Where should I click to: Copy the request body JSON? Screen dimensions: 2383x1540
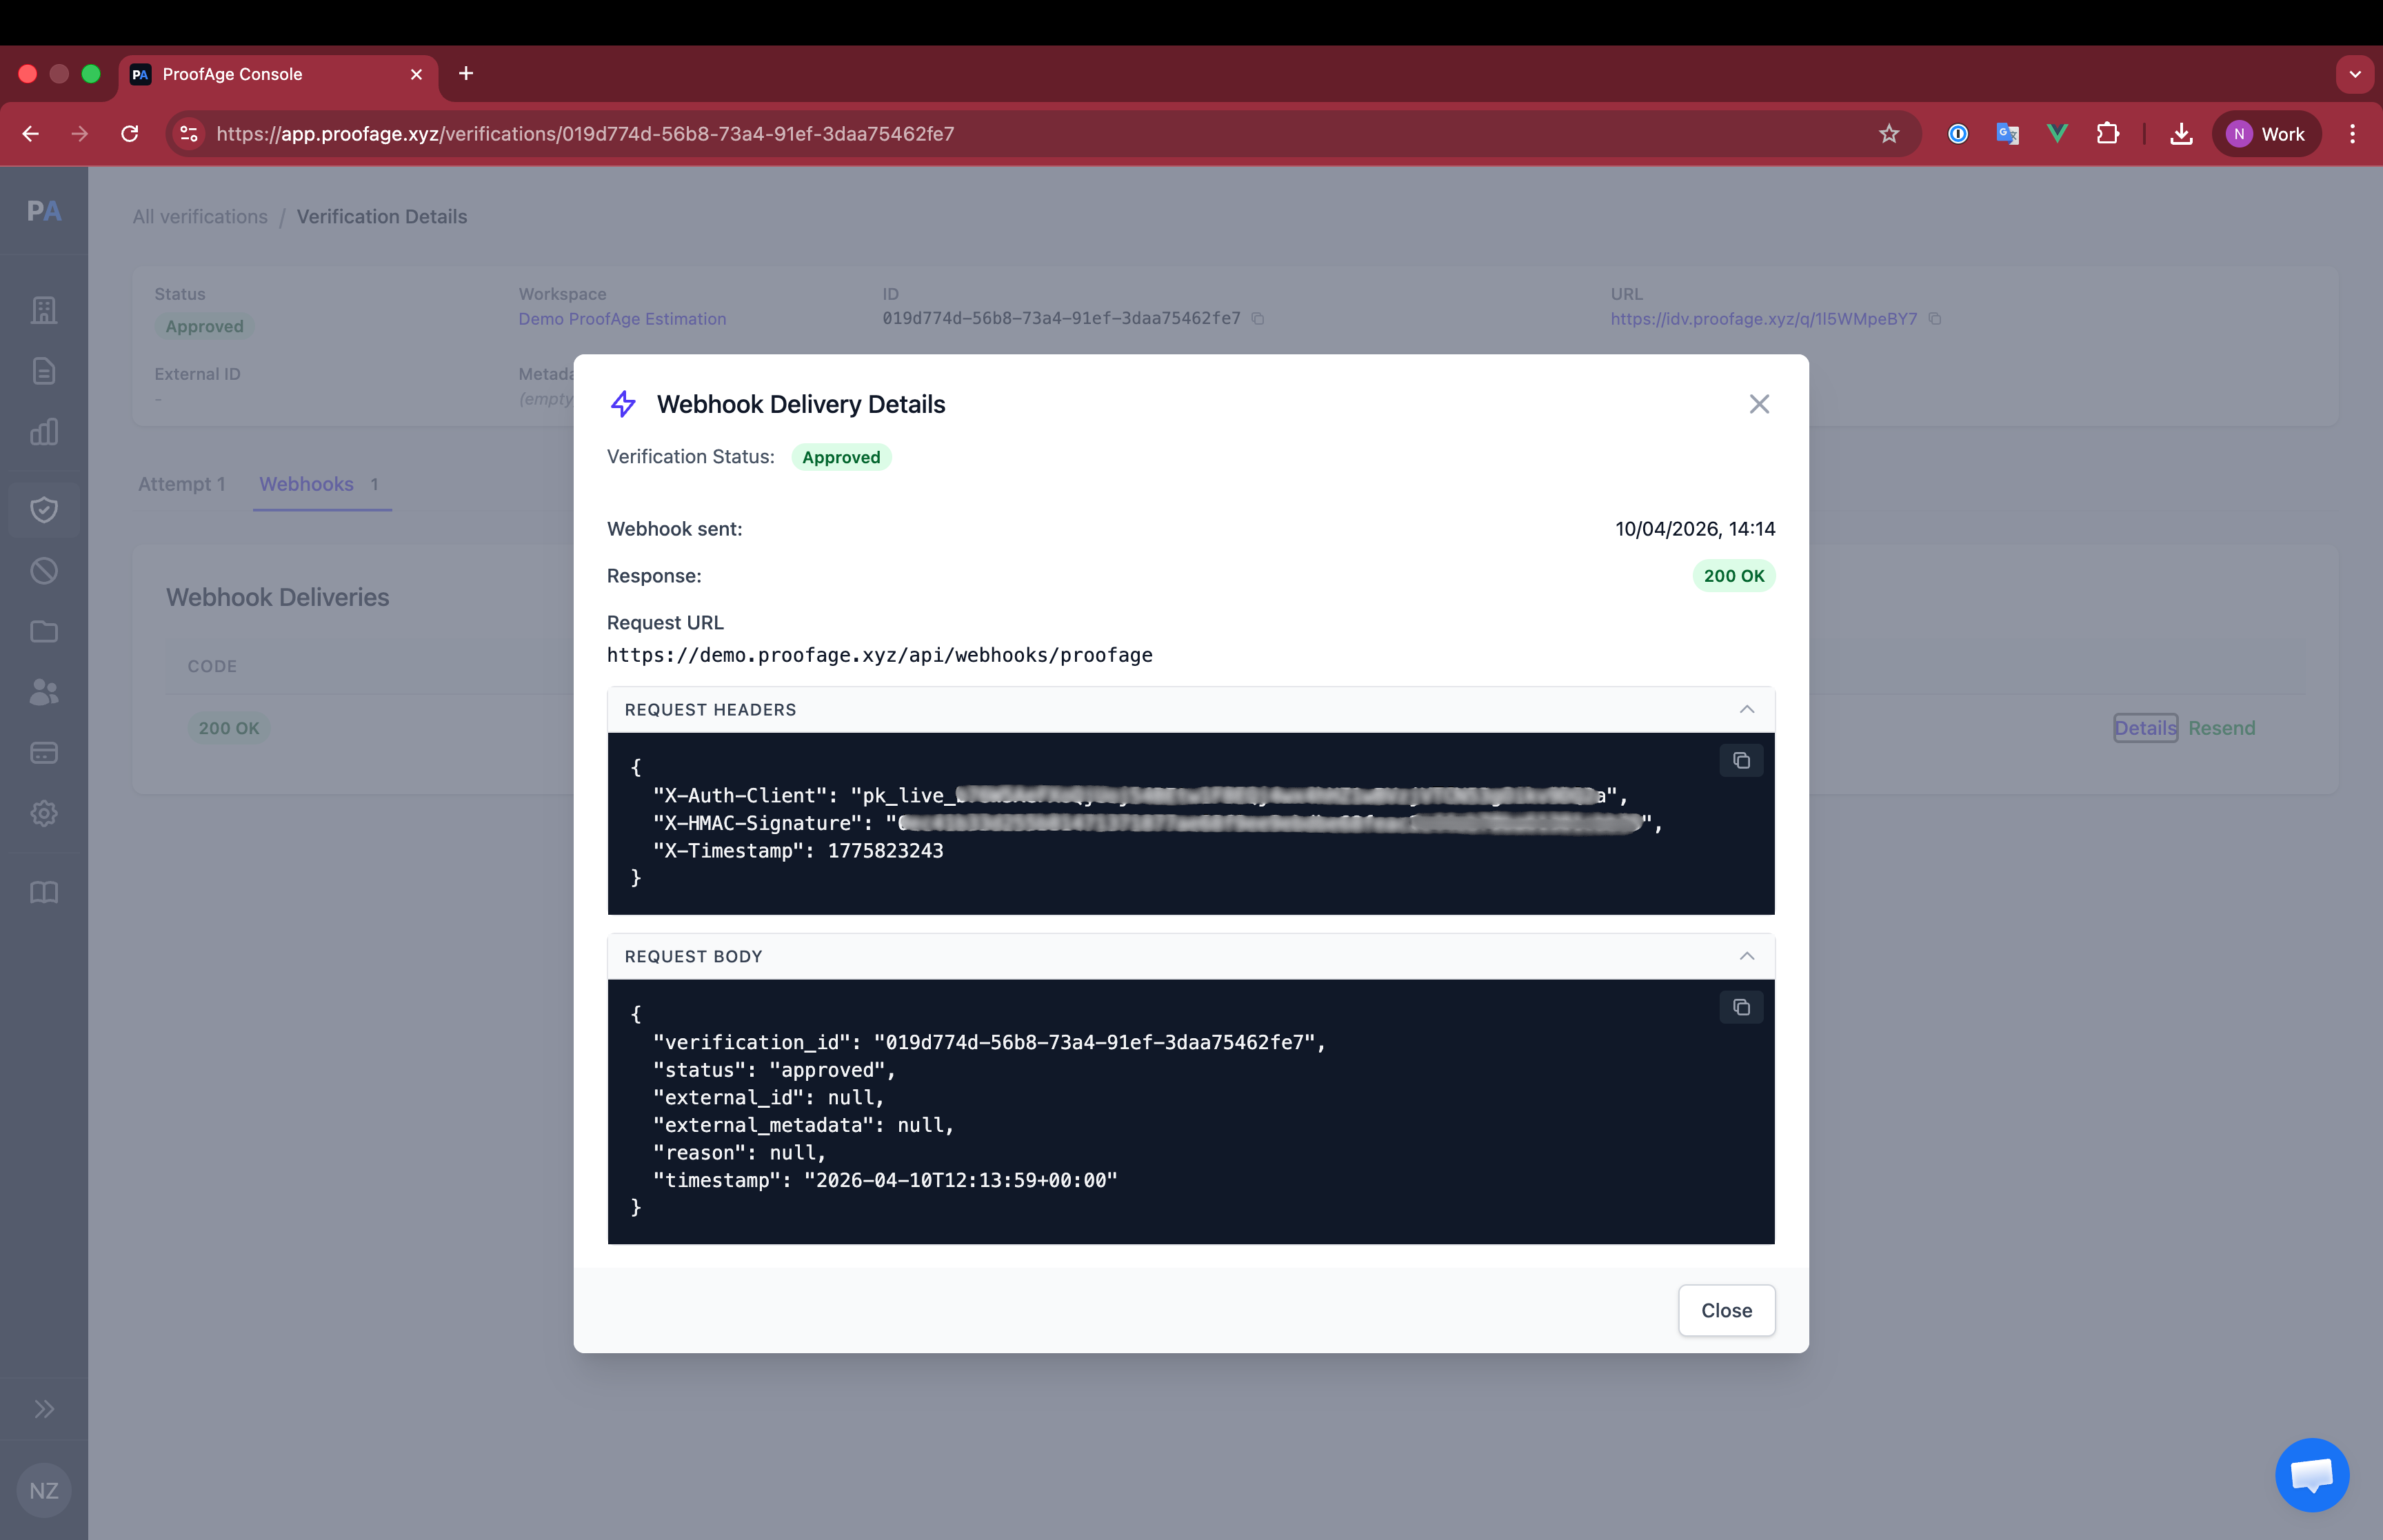click(1741, 1007)
